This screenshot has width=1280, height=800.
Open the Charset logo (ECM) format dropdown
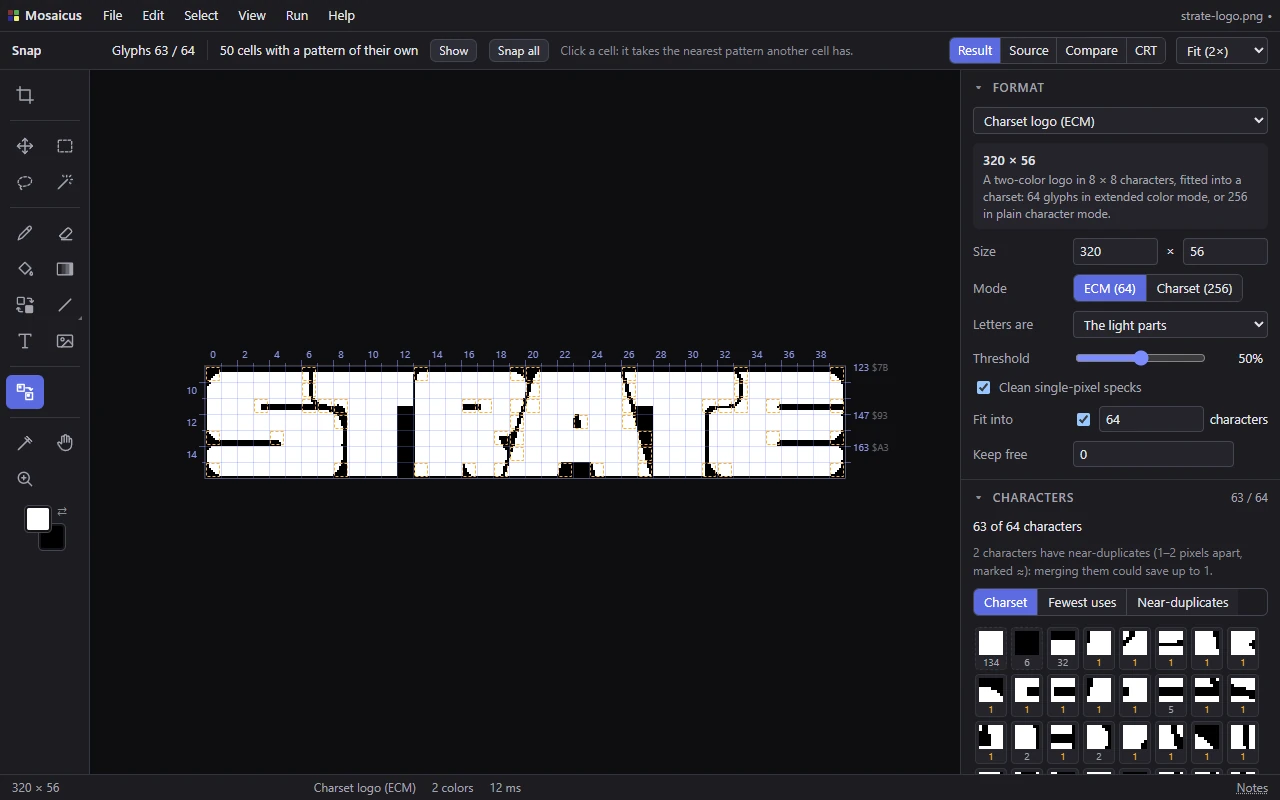[x=1120, y=121]
